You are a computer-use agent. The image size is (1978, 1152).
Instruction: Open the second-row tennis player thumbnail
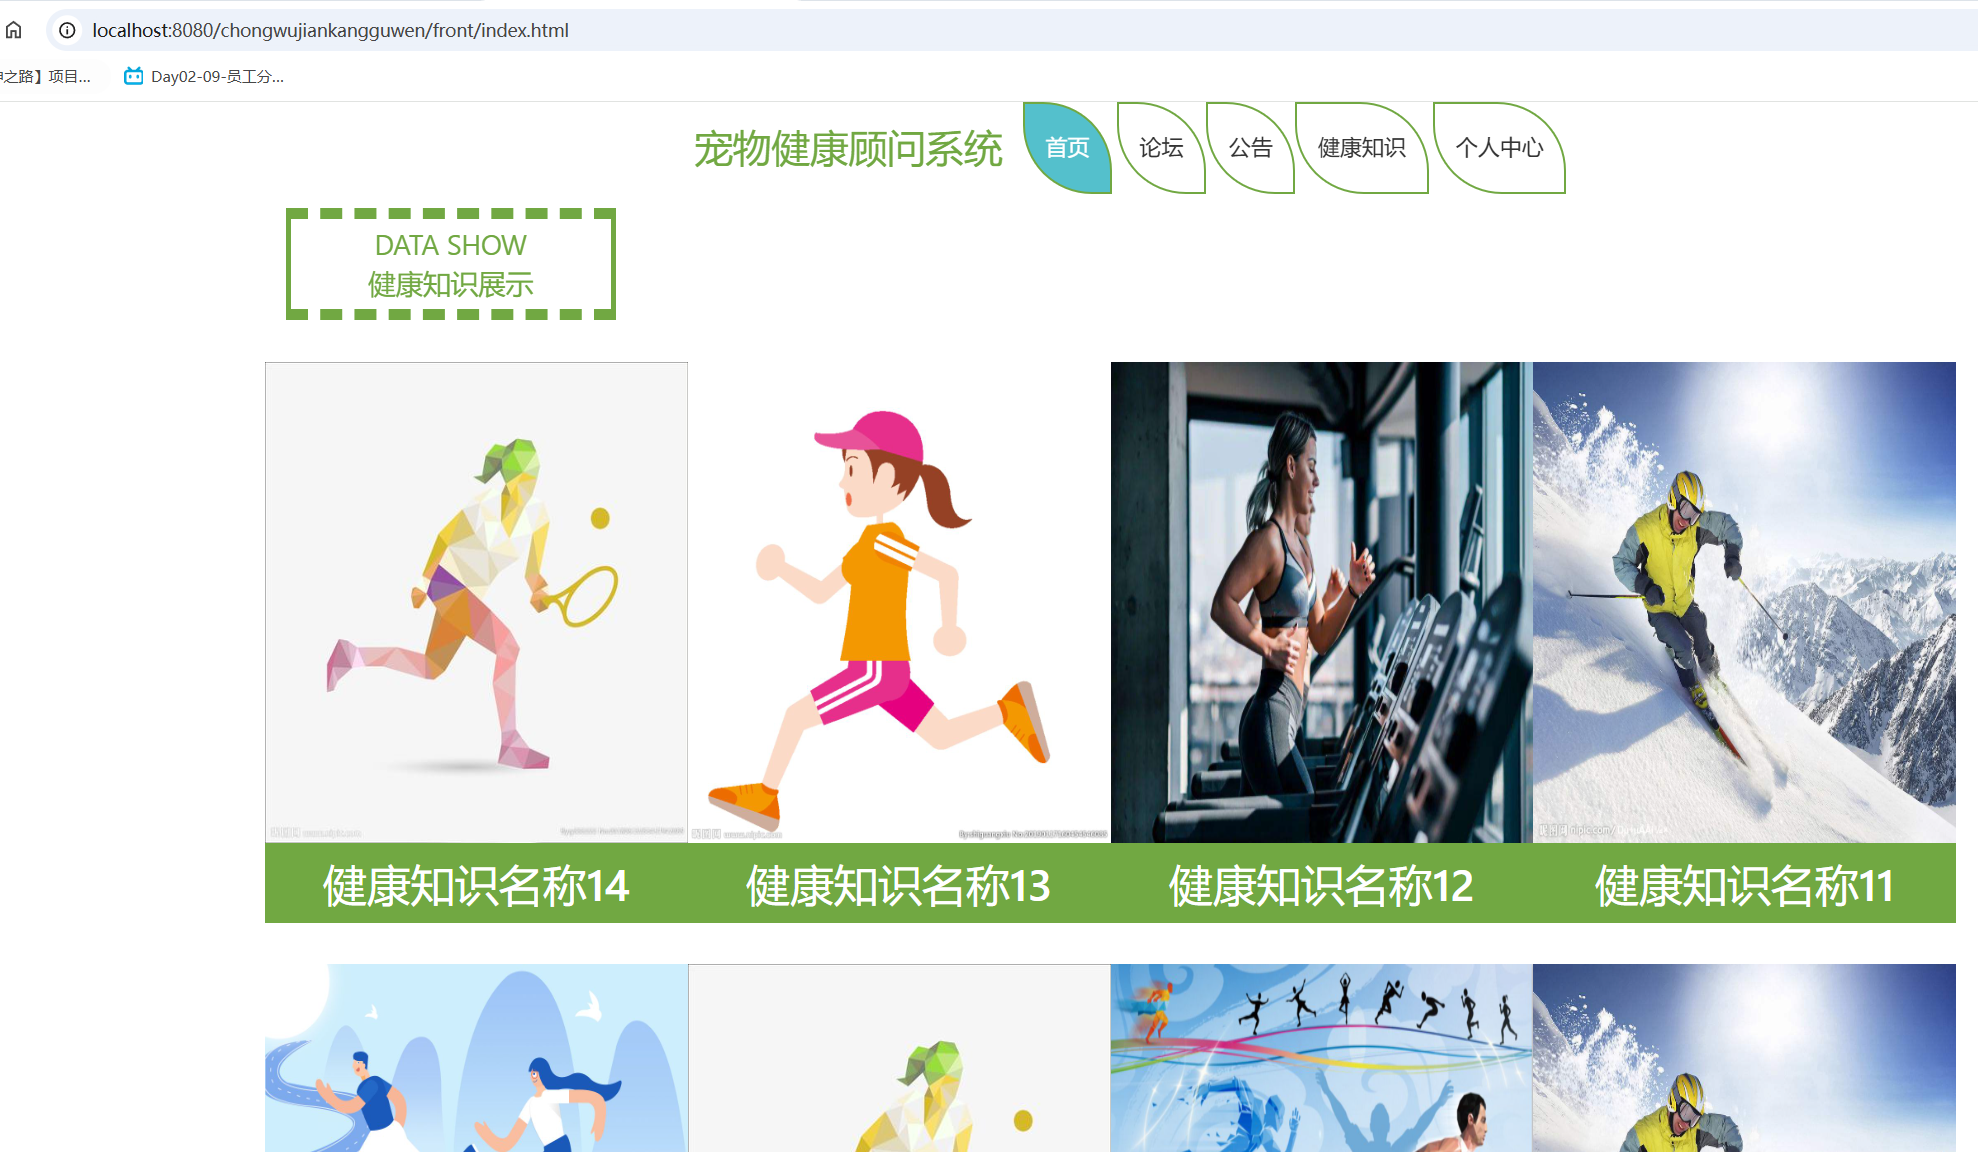pyautogui.click(x=899, y=1058)
